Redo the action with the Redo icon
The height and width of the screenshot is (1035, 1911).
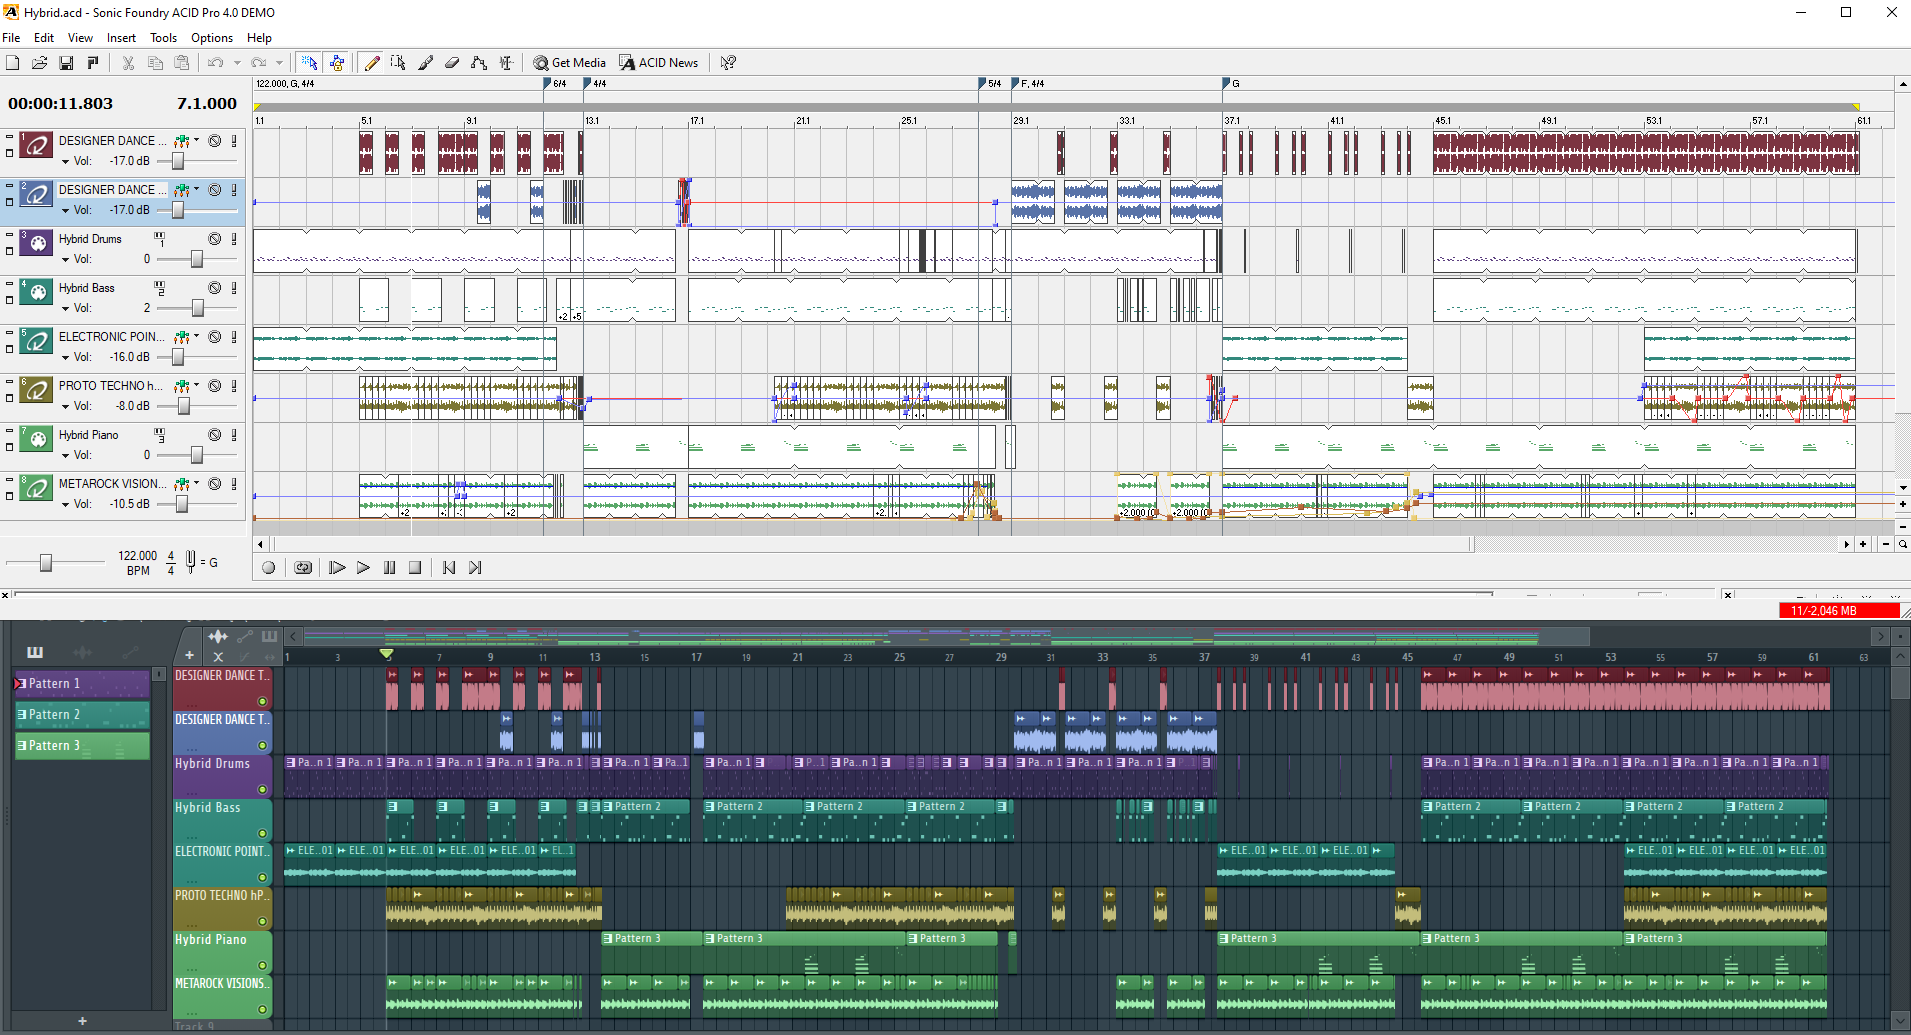(258, 63)
